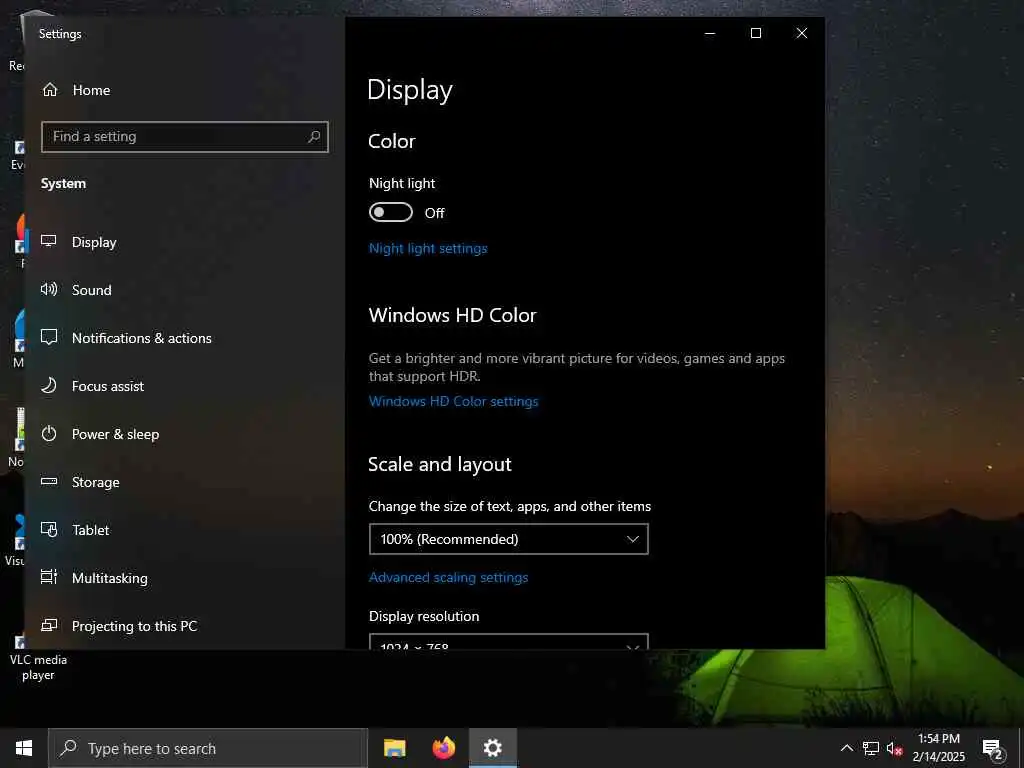The image size is (1024, 768).
Task: Show hidden system tray icons
Action: (846, 748)
